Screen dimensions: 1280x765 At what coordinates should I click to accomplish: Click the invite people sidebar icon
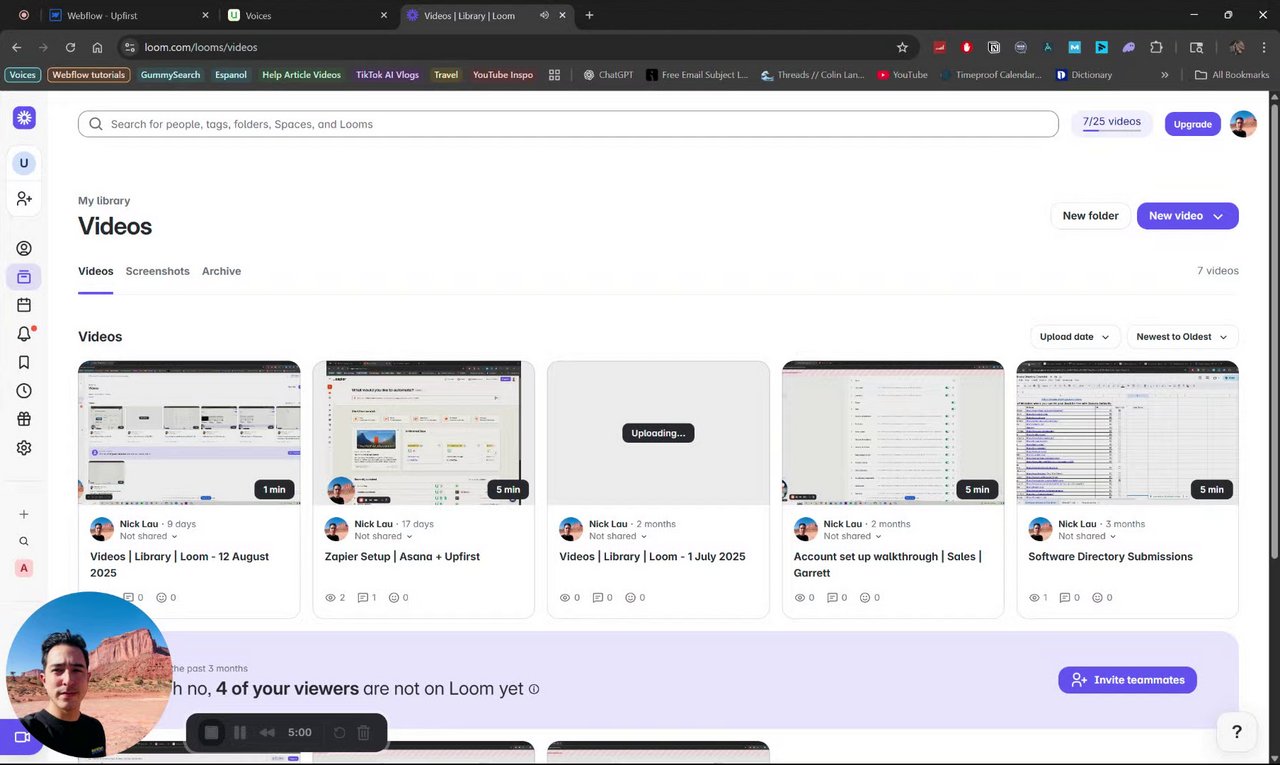pyautogui.click(x=24, y=199)
